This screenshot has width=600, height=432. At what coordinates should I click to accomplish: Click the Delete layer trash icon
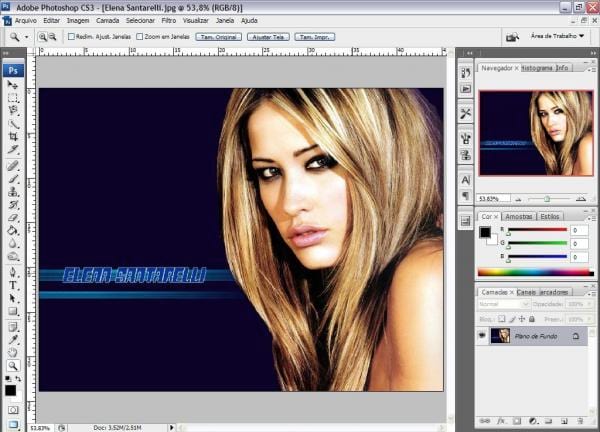580,421
